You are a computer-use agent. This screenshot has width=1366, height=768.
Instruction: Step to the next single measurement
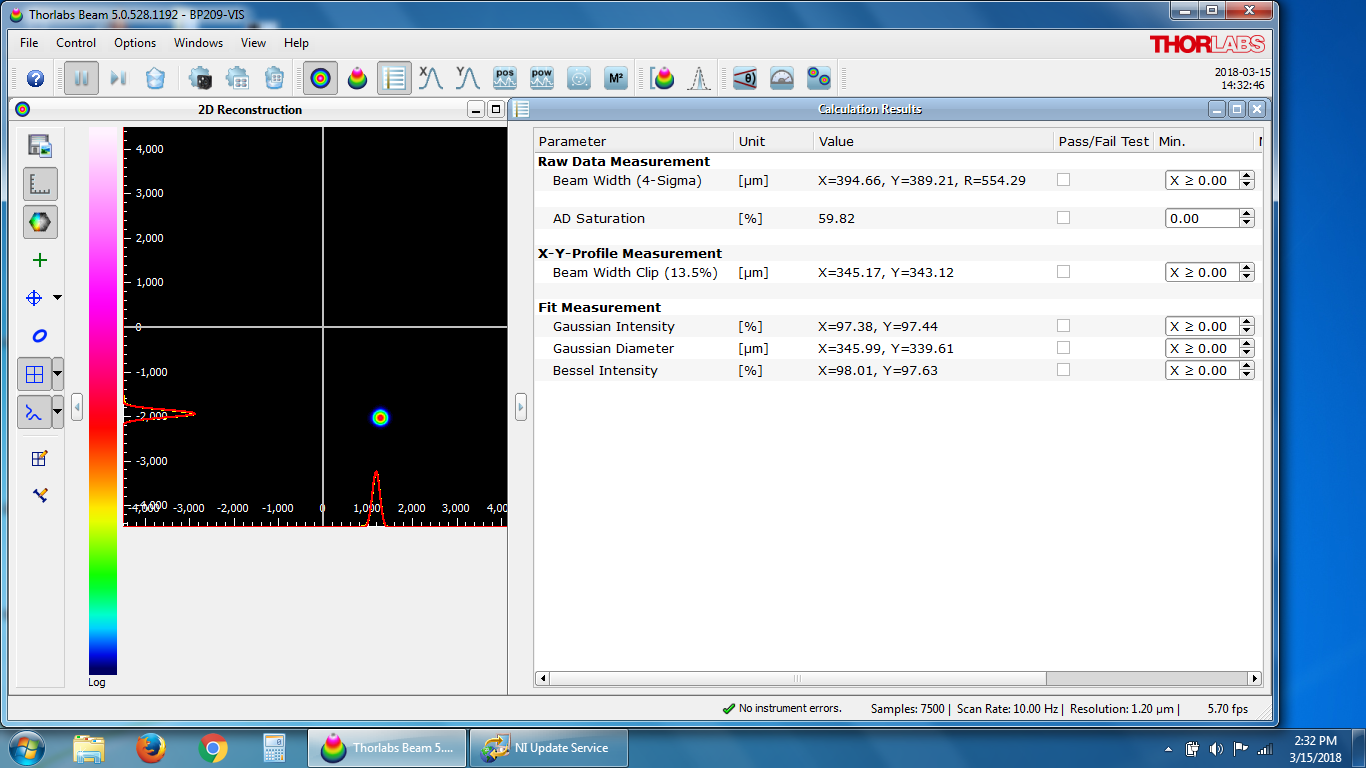coord(118,78)
